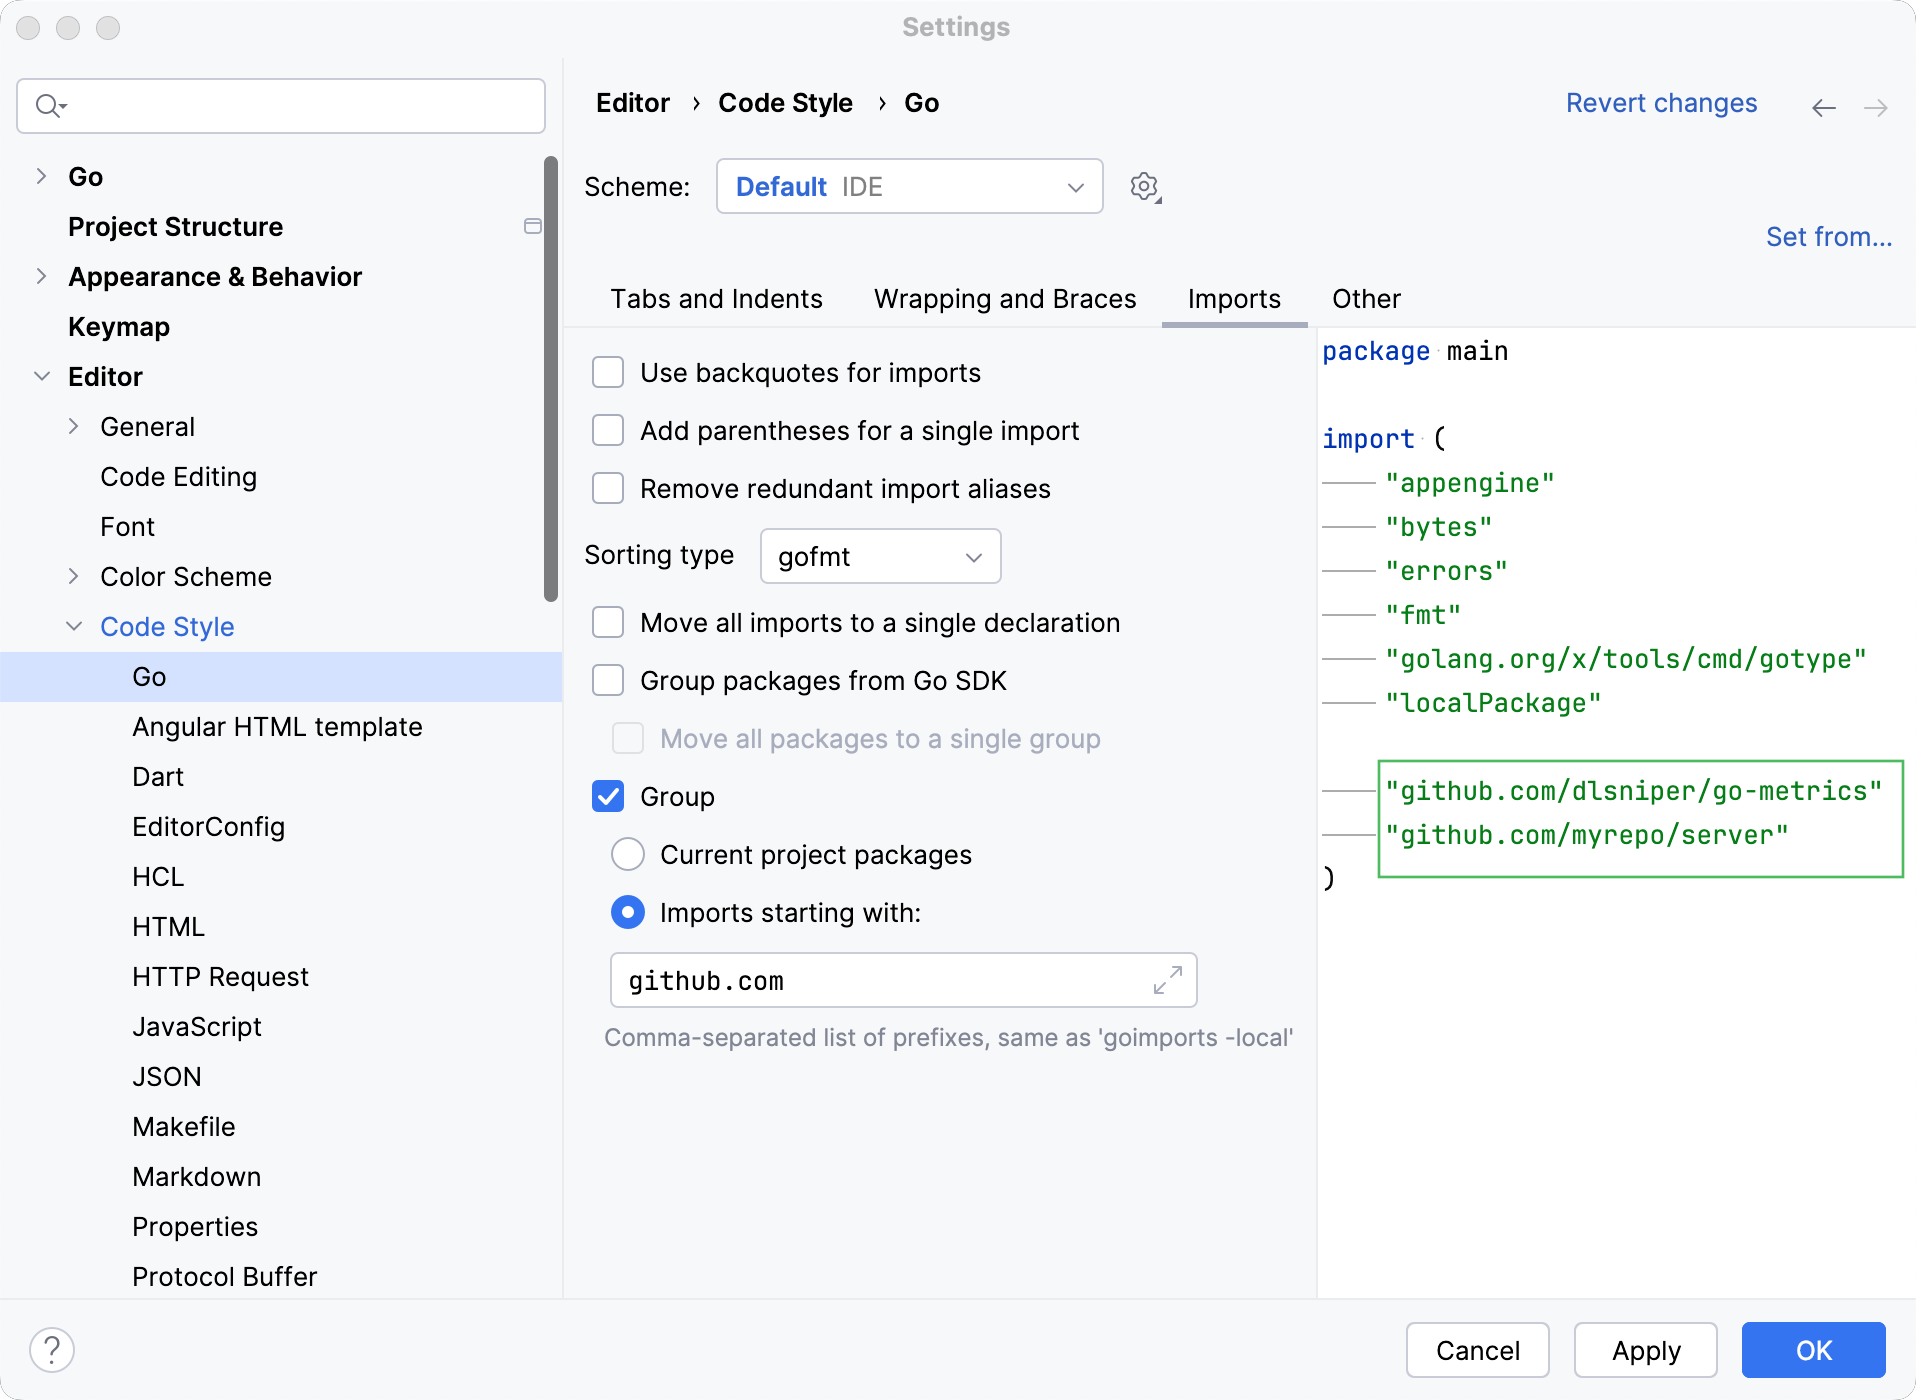Collapse the Code Style tree node
Screen dimensions: 1916x1400
pyautogui.click(x=74, y=627)
